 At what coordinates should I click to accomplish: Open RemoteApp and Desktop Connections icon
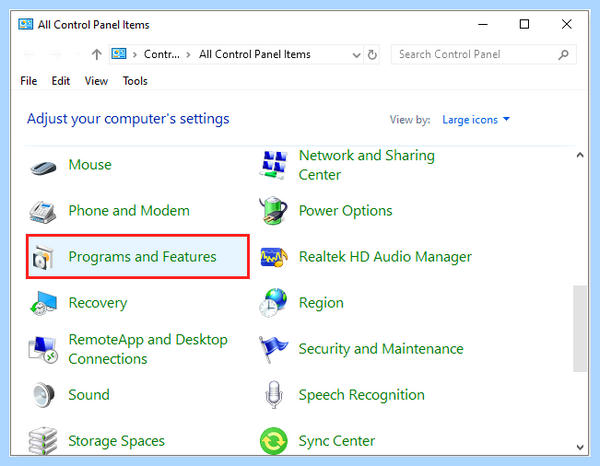tap(43, 349)
